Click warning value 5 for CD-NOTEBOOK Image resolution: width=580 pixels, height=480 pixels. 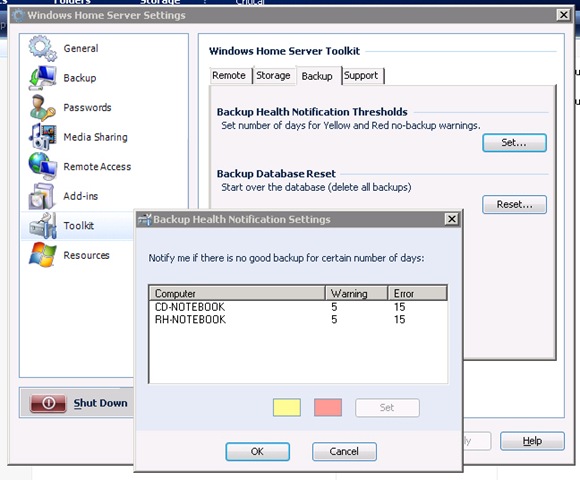coord(334,307)
